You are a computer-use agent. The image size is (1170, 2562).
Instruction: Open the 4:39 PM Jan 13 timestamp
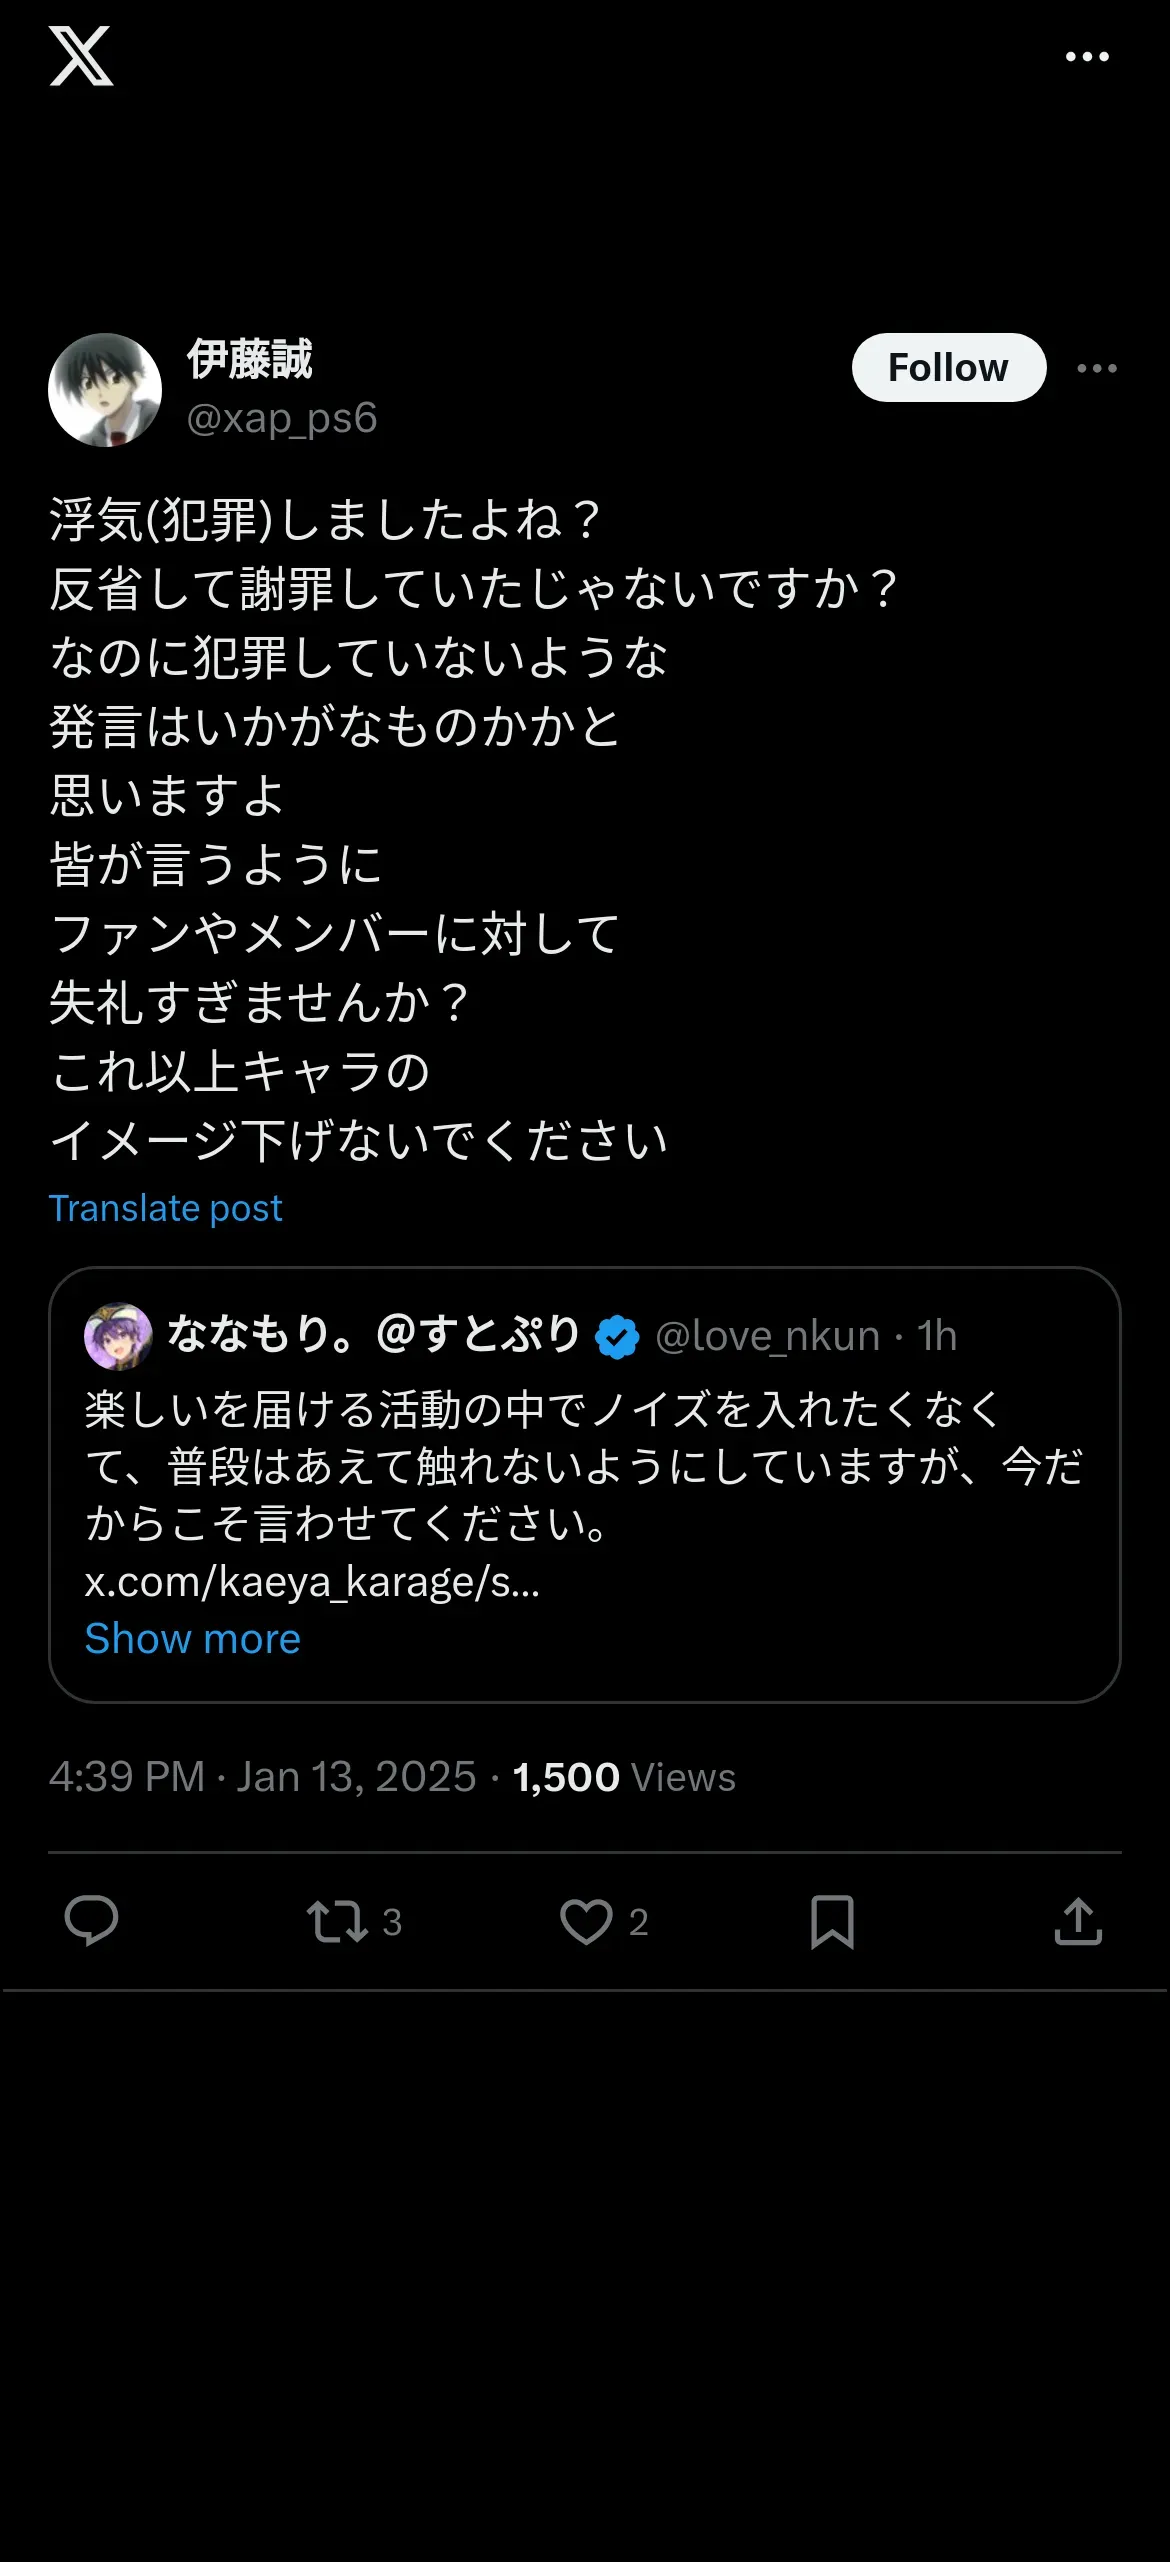click(x=263, y=1777)
